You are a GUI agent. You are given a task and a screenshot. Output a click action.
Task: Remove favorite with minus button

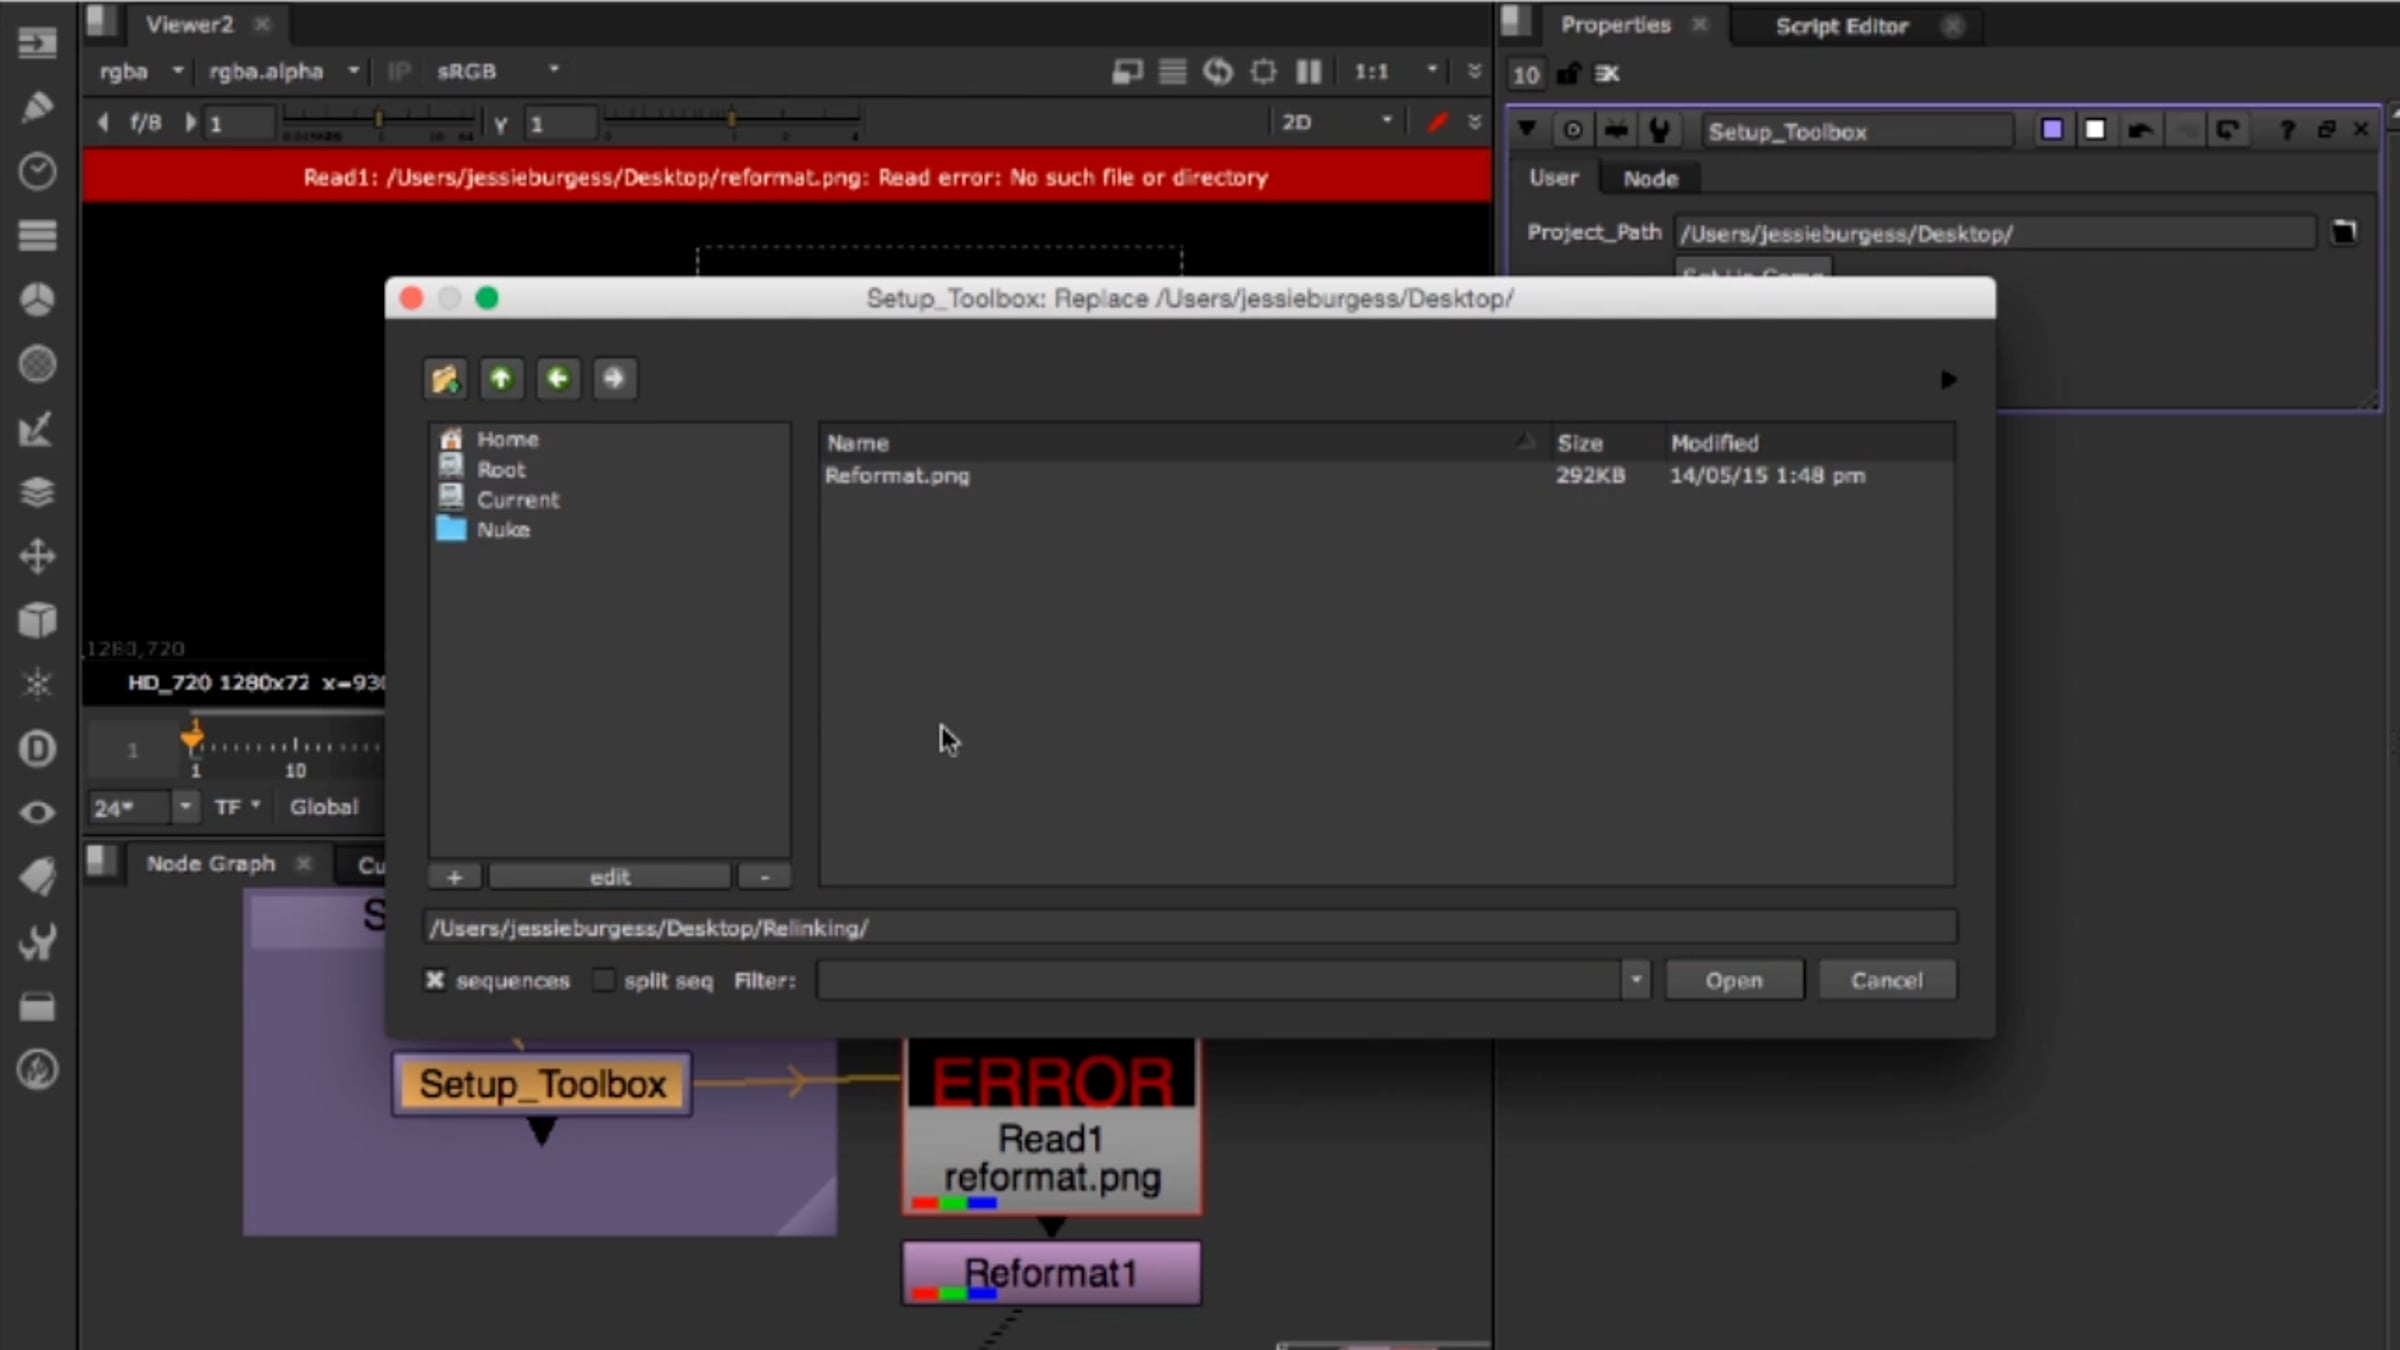[765, 877]
